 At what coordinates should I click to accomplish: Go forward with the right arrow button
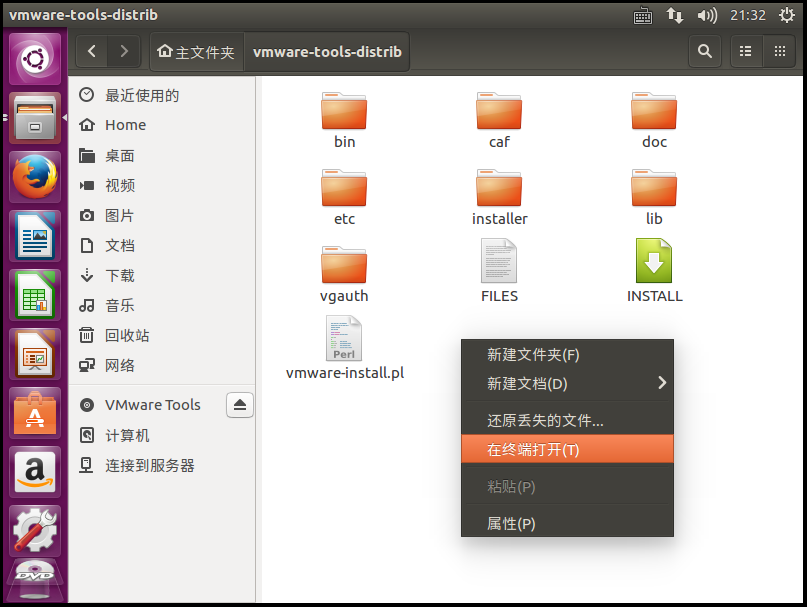pos(124,51)
